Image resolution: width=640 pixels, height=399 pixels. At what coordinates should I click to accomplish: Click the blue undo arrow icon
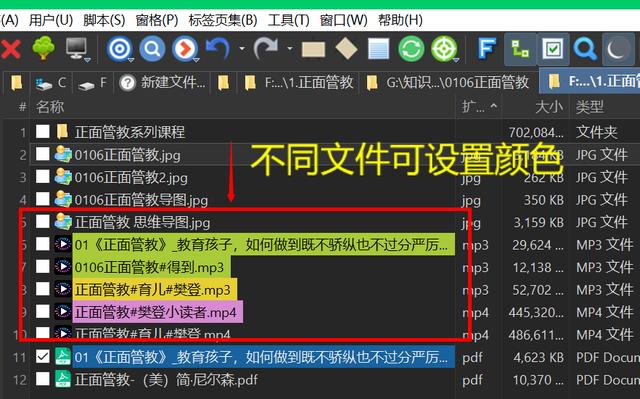point(218,49)
